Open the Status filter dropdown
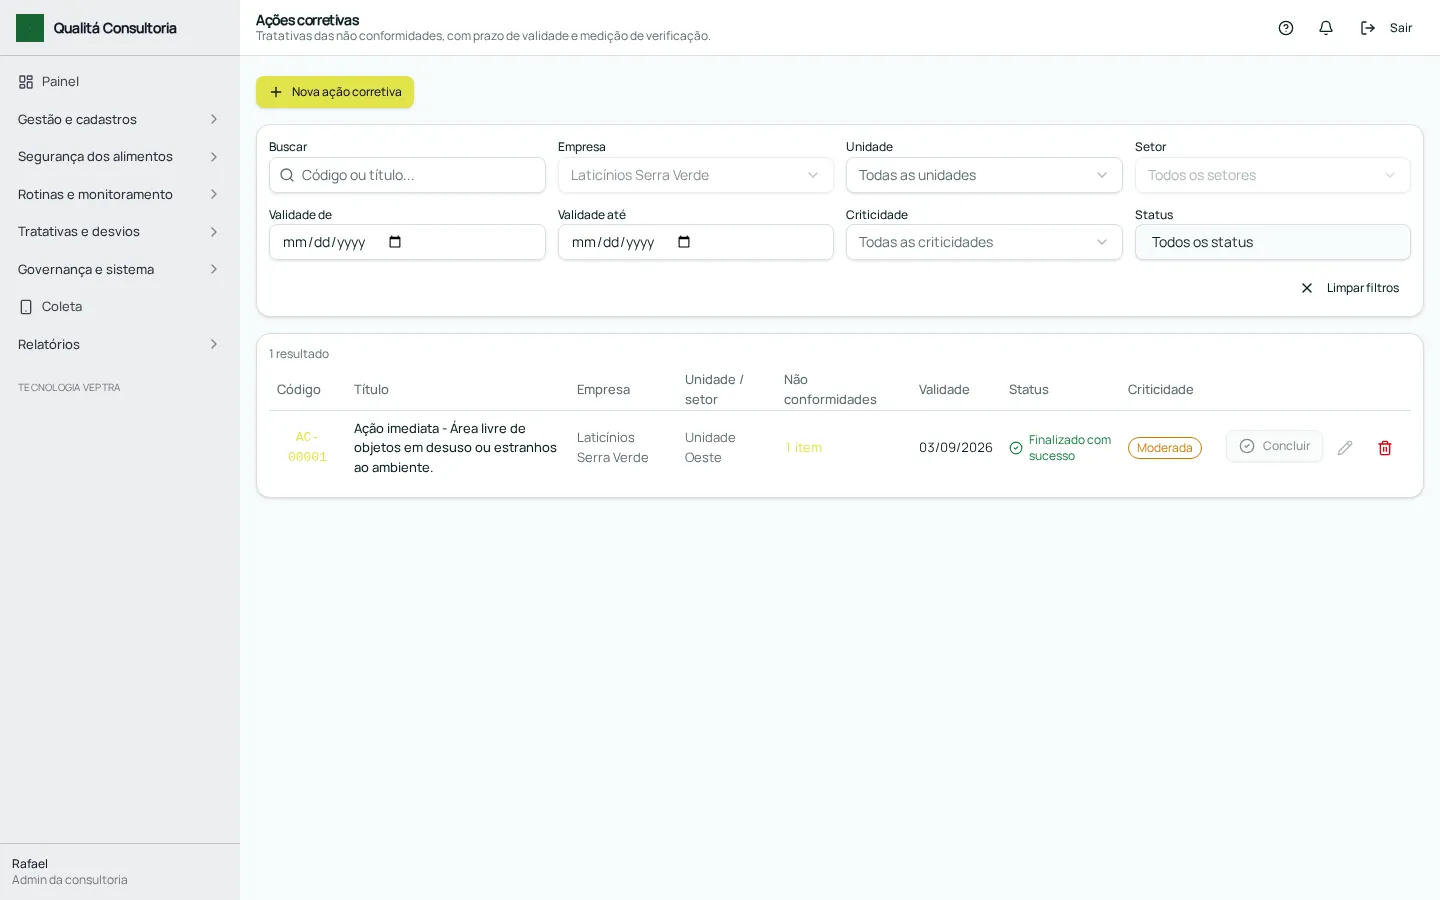This screenshot has height=900, width=1440. [1272, 242]
